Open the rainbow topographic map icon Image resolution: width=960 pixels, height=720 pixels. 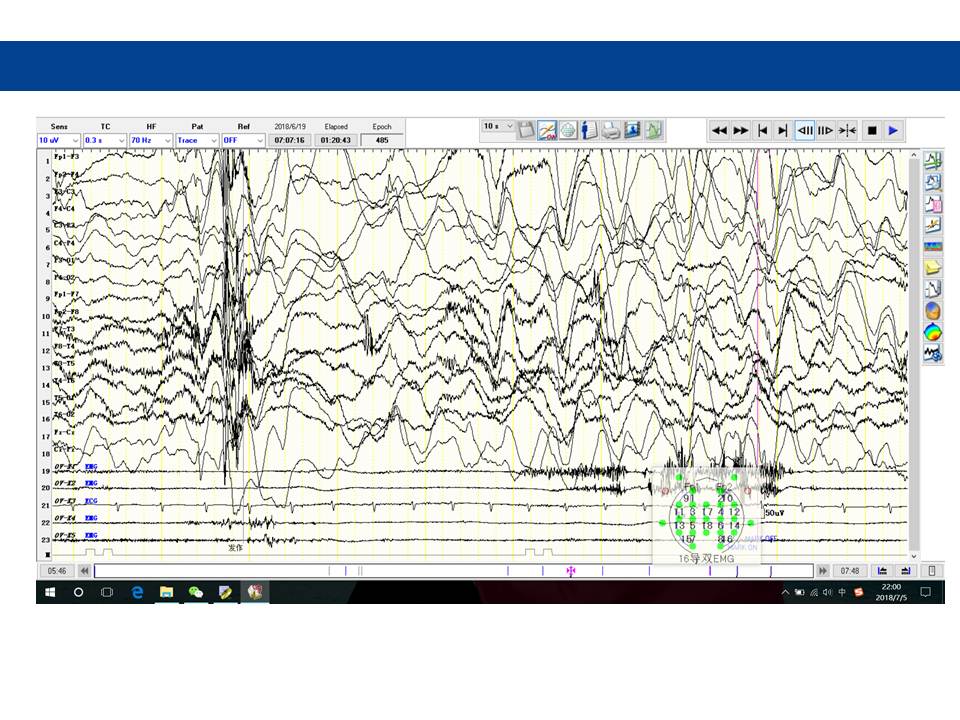932,332
